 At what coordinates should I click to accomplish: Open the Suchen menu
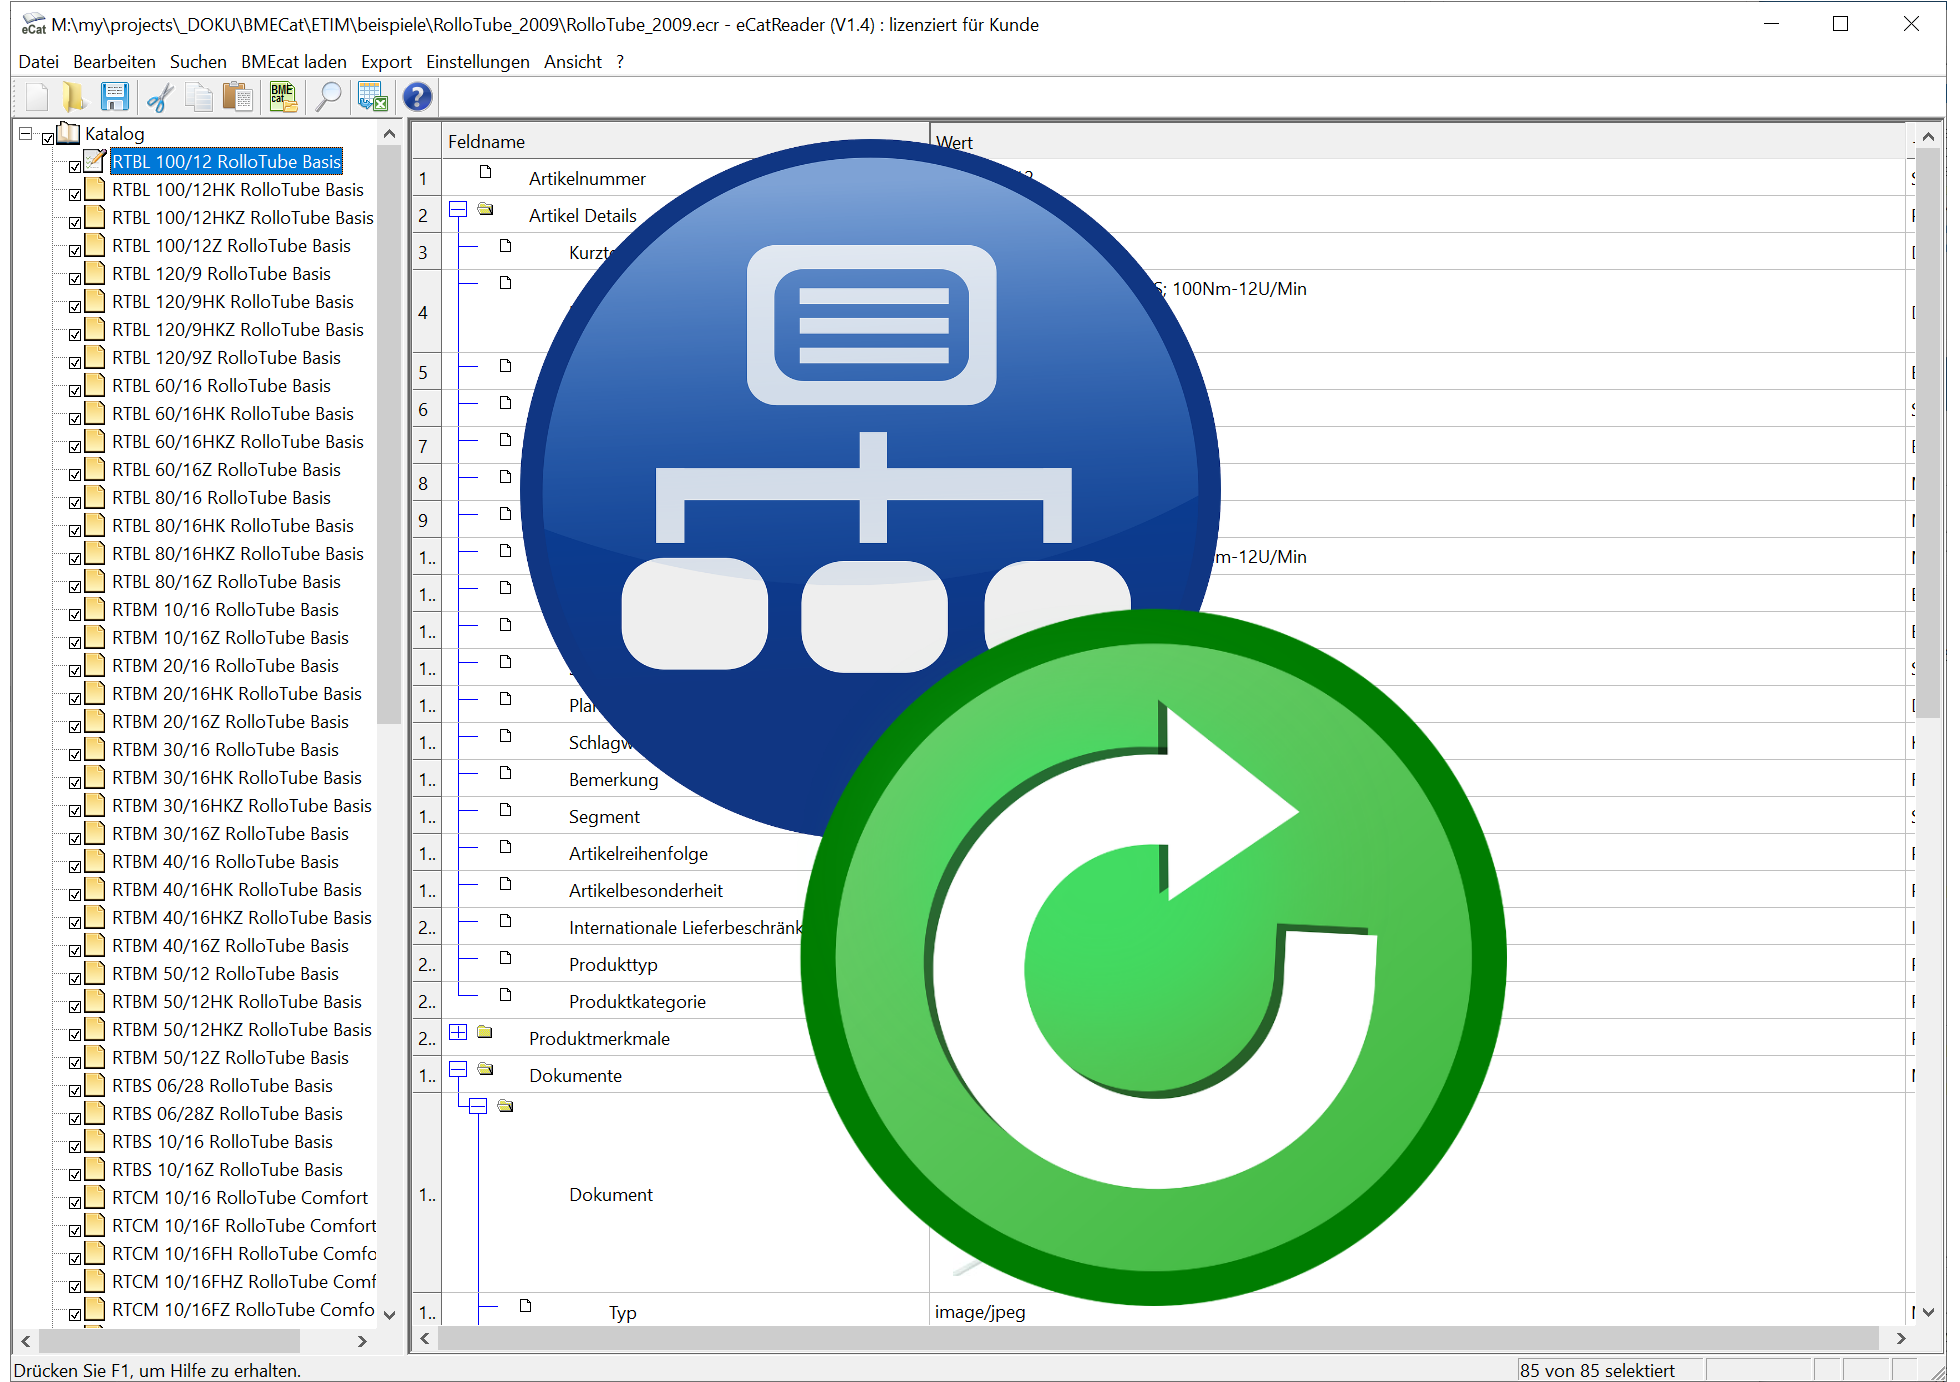[x=198, y=62]
